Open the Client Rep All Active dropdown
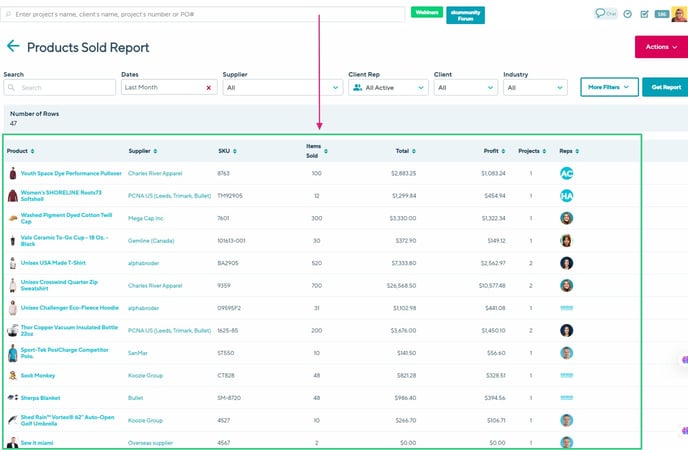688x450 pixels. (387, 88)
